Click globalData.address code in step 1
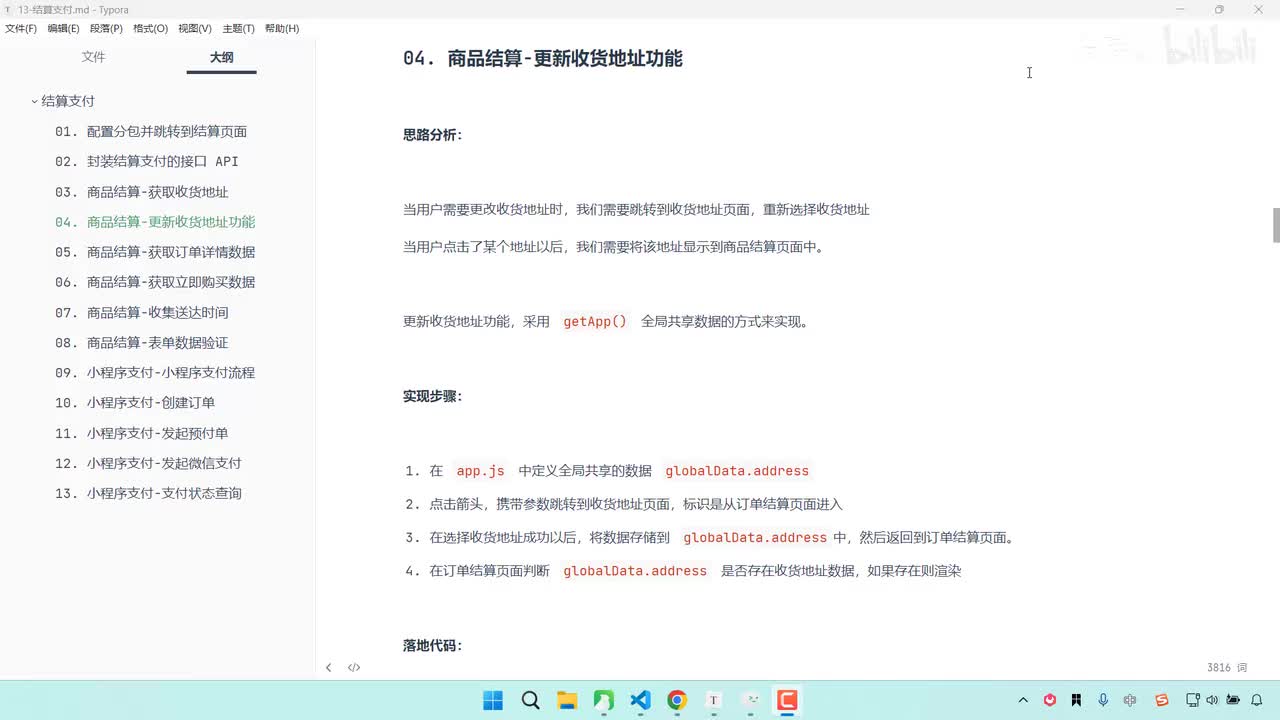1280x720 pixels. pyautogui.click(x=737, y=470)
